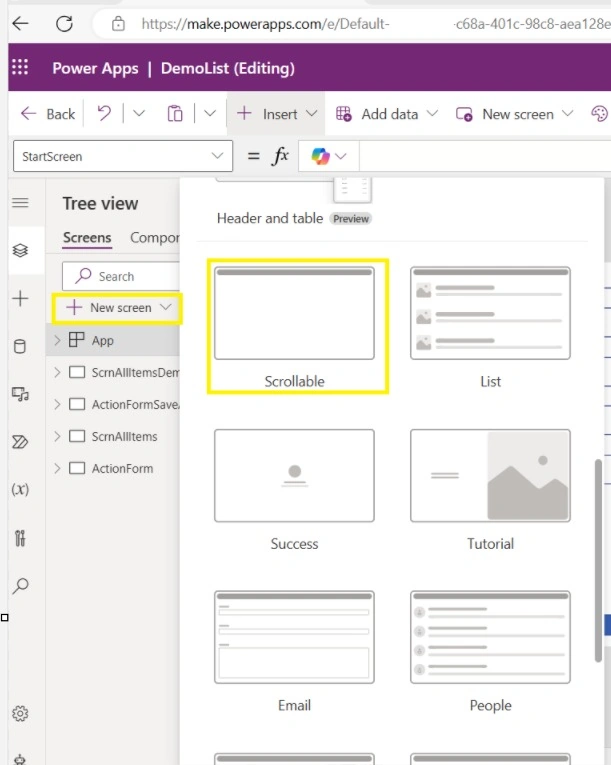Switch to the Screens tab

(87, 238)
